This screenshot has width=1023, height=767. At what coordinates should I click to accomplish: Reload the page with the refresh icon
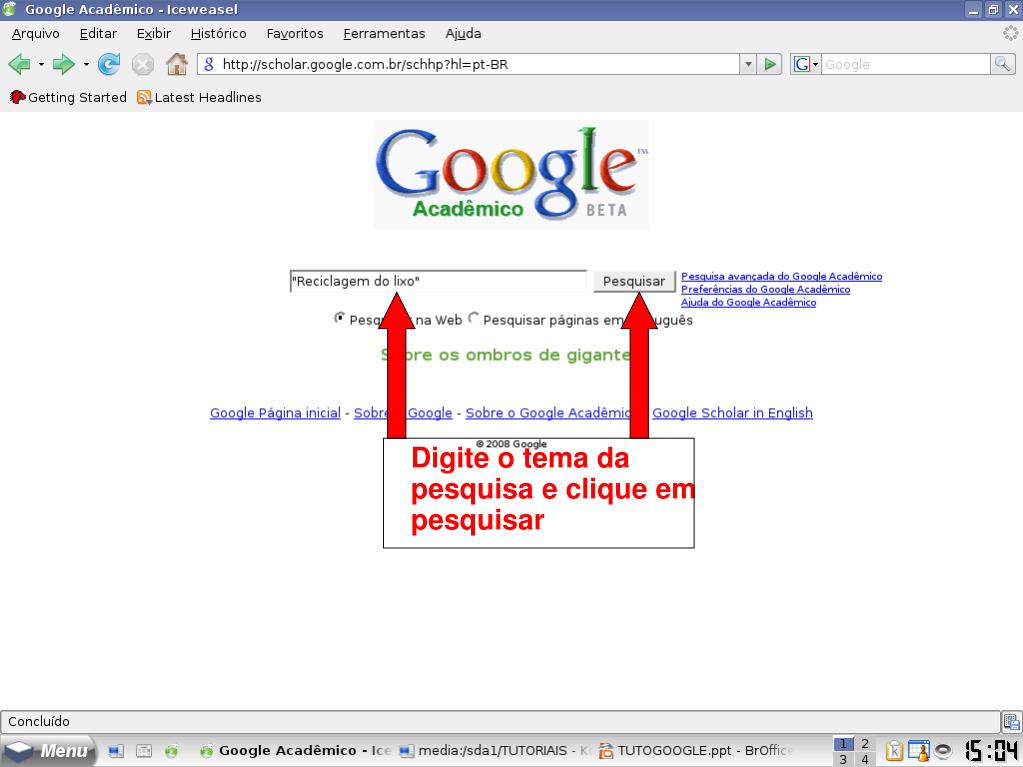109,65
